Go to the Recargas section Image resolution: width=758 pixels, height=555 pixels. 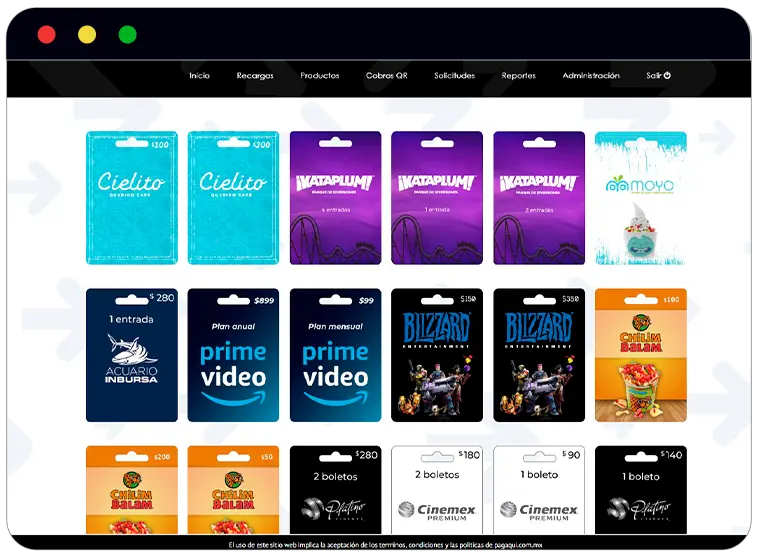click(255, 76)
